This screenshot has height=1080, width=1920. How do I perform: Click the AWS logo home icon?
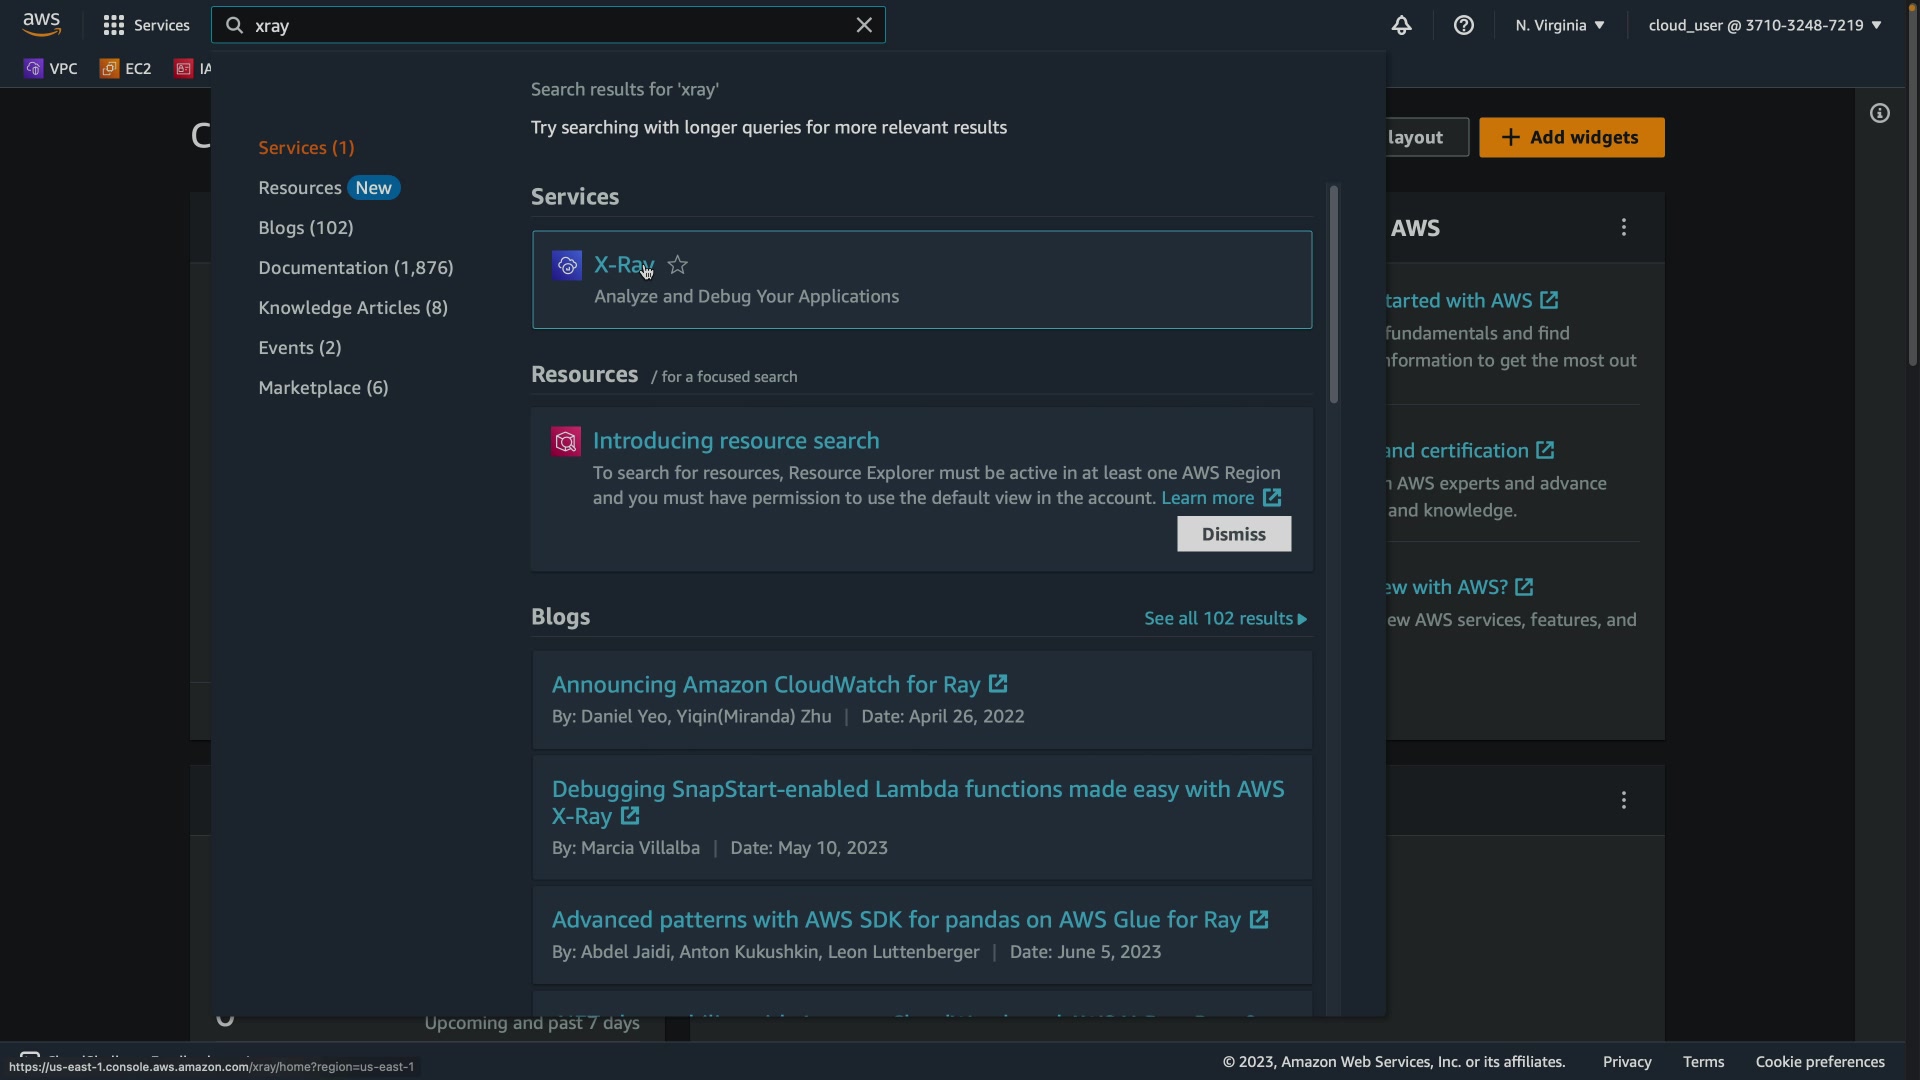41,24
